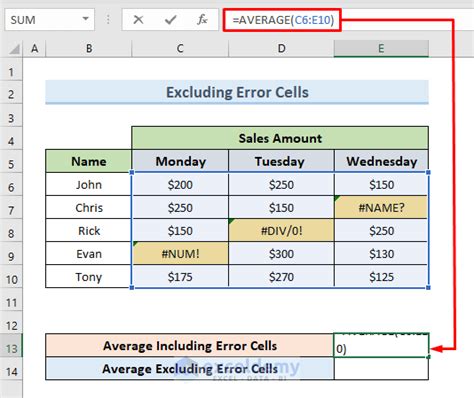Image resolution: width=474 pixels, height=398 pixels.
Task: Select the cell containing Evan
Action: [89, 254]
